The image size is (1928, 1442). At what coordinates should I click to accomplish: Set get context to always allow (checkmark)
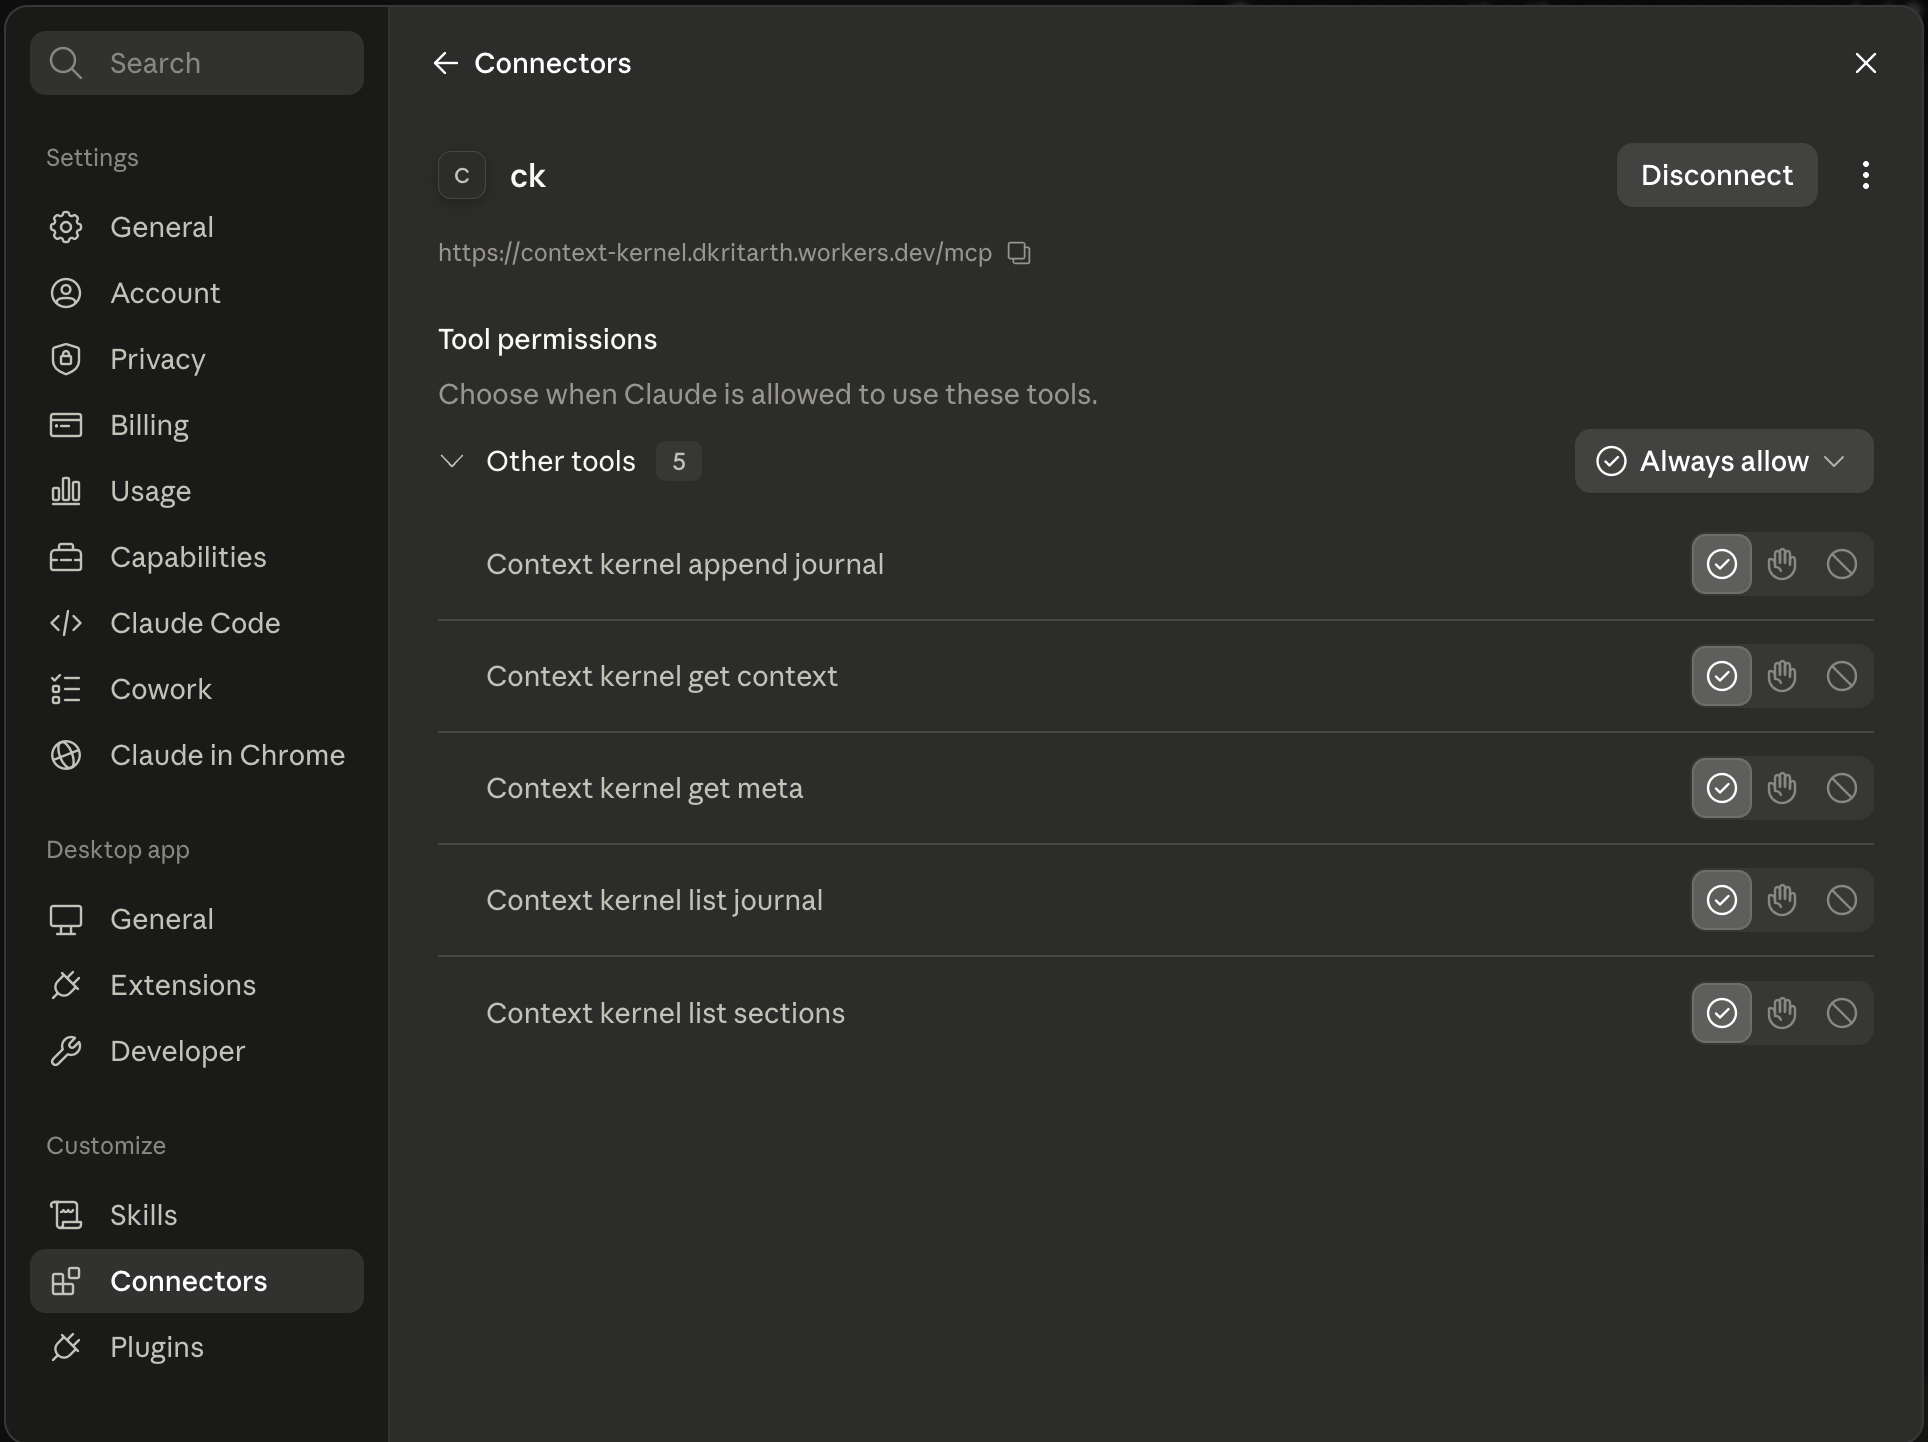pyautogui.click(x=1721, y=676)
